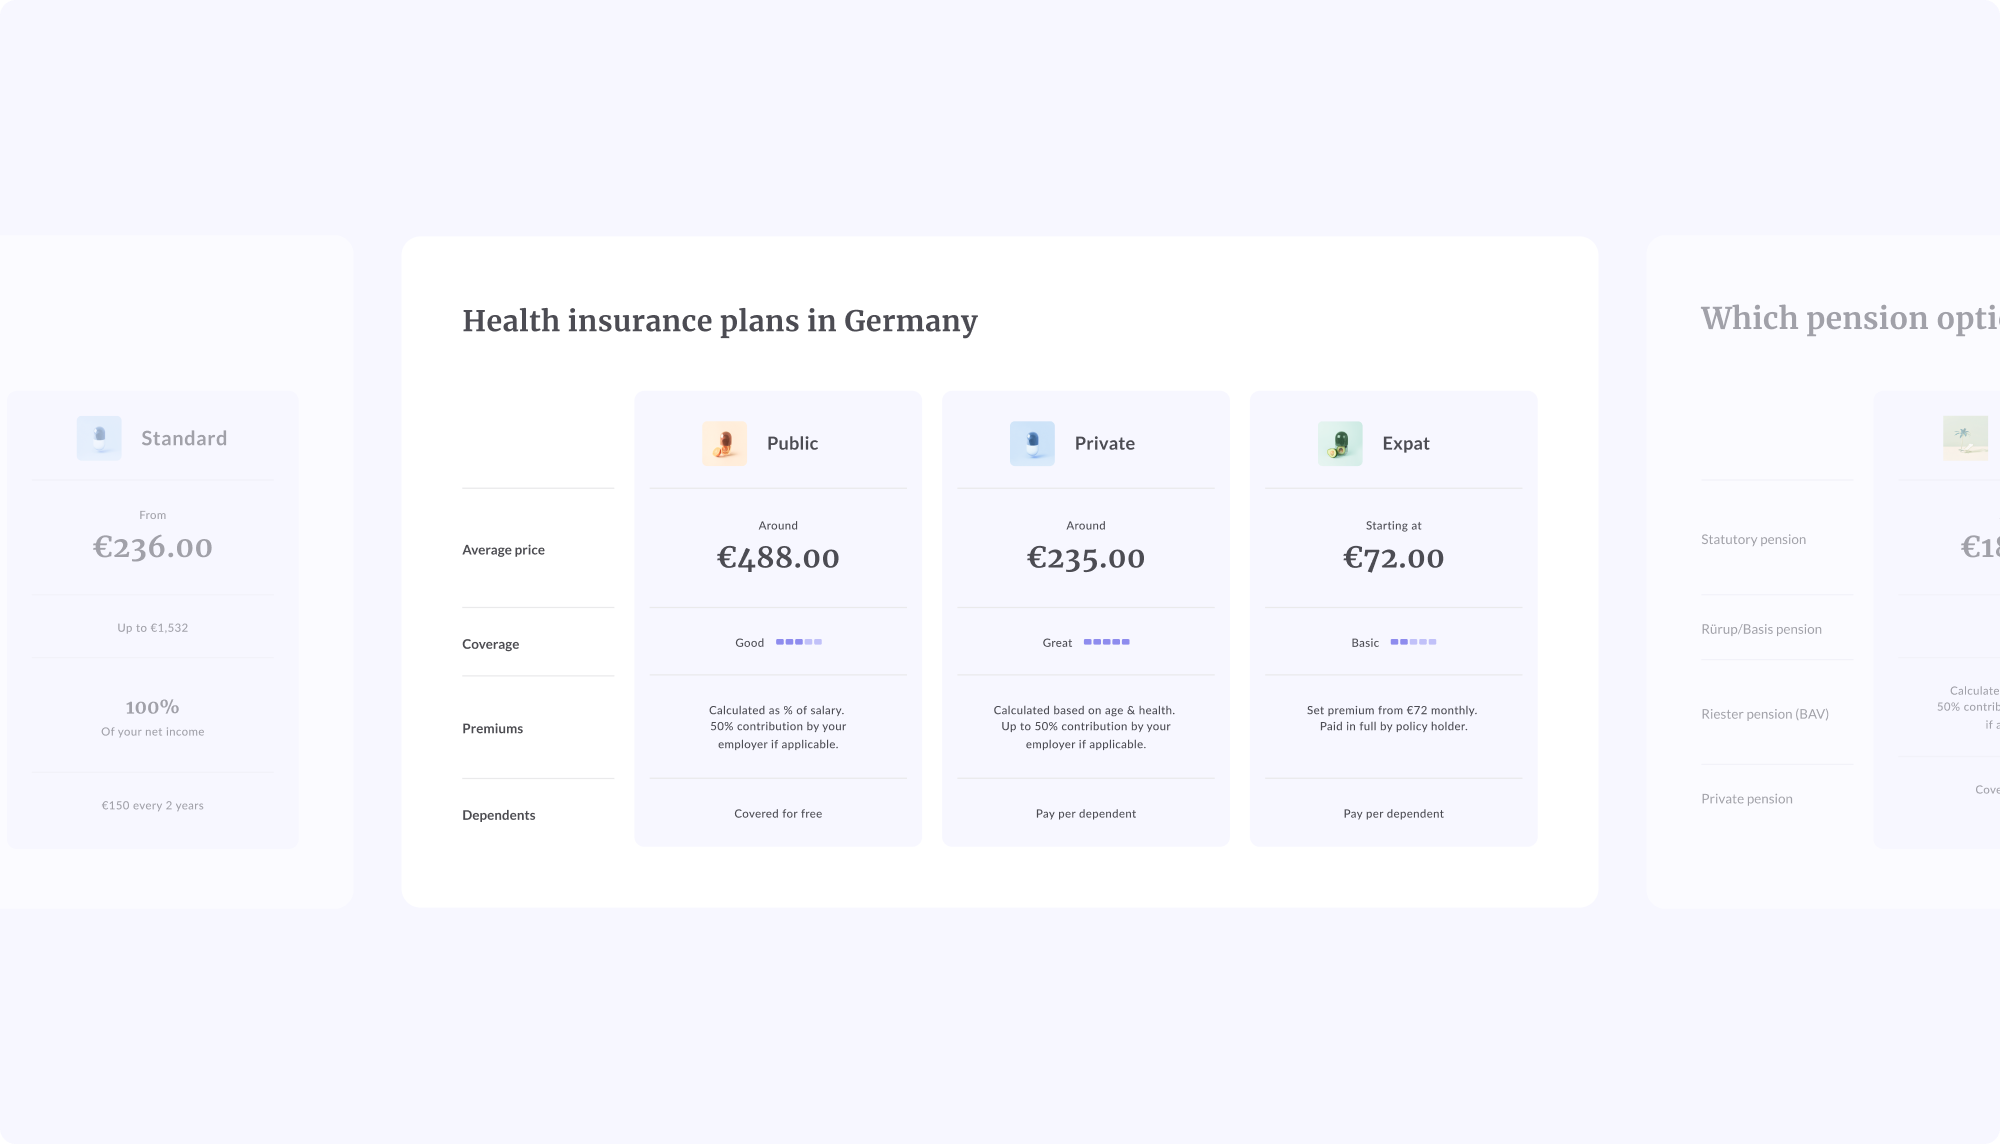This screenshot has width=2000, height=1144.
Task: Click the palm tree pension icon
Action: pyautogui.click(x=1964, y=438)
